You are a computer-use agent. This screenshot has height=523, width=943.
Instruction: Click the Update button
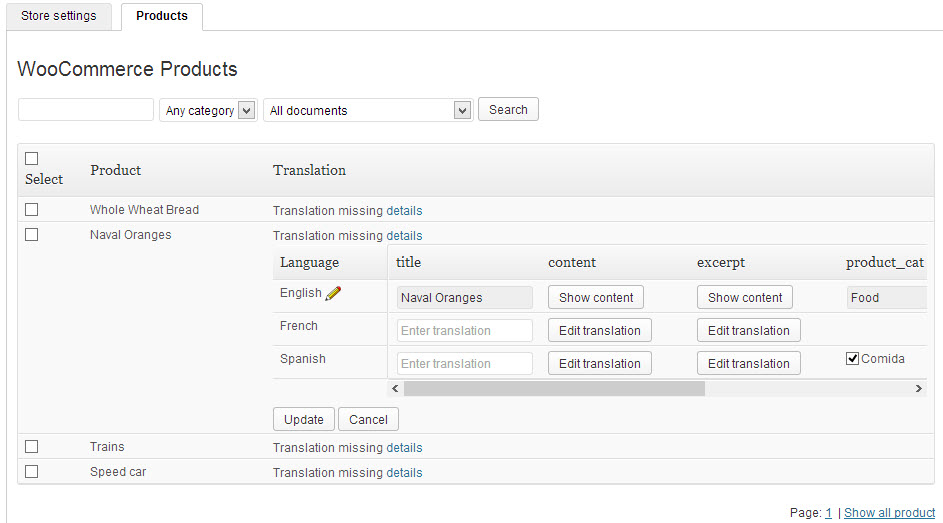pos(304,420)
